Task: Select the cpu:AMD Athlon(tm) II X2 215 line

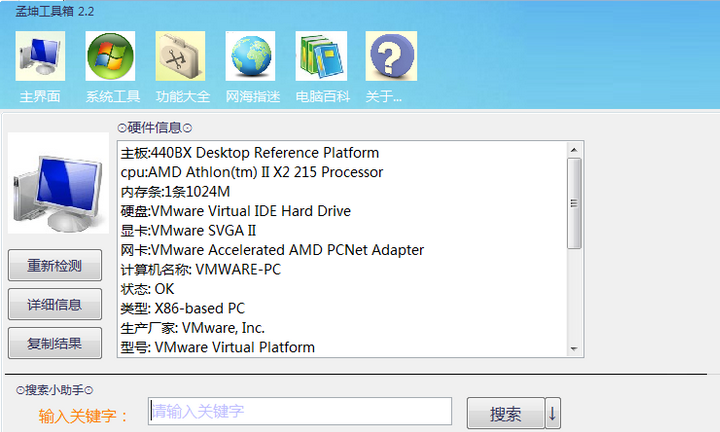Action: pos(252,172)
